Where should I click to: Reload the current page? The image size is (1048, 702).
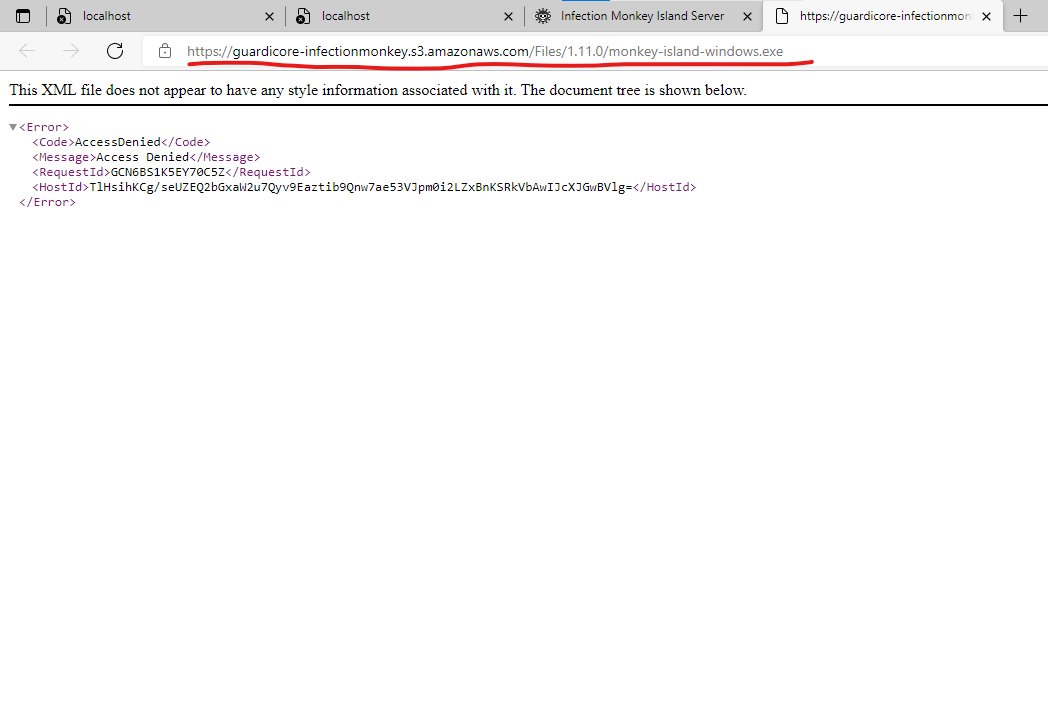coord(115,51)
